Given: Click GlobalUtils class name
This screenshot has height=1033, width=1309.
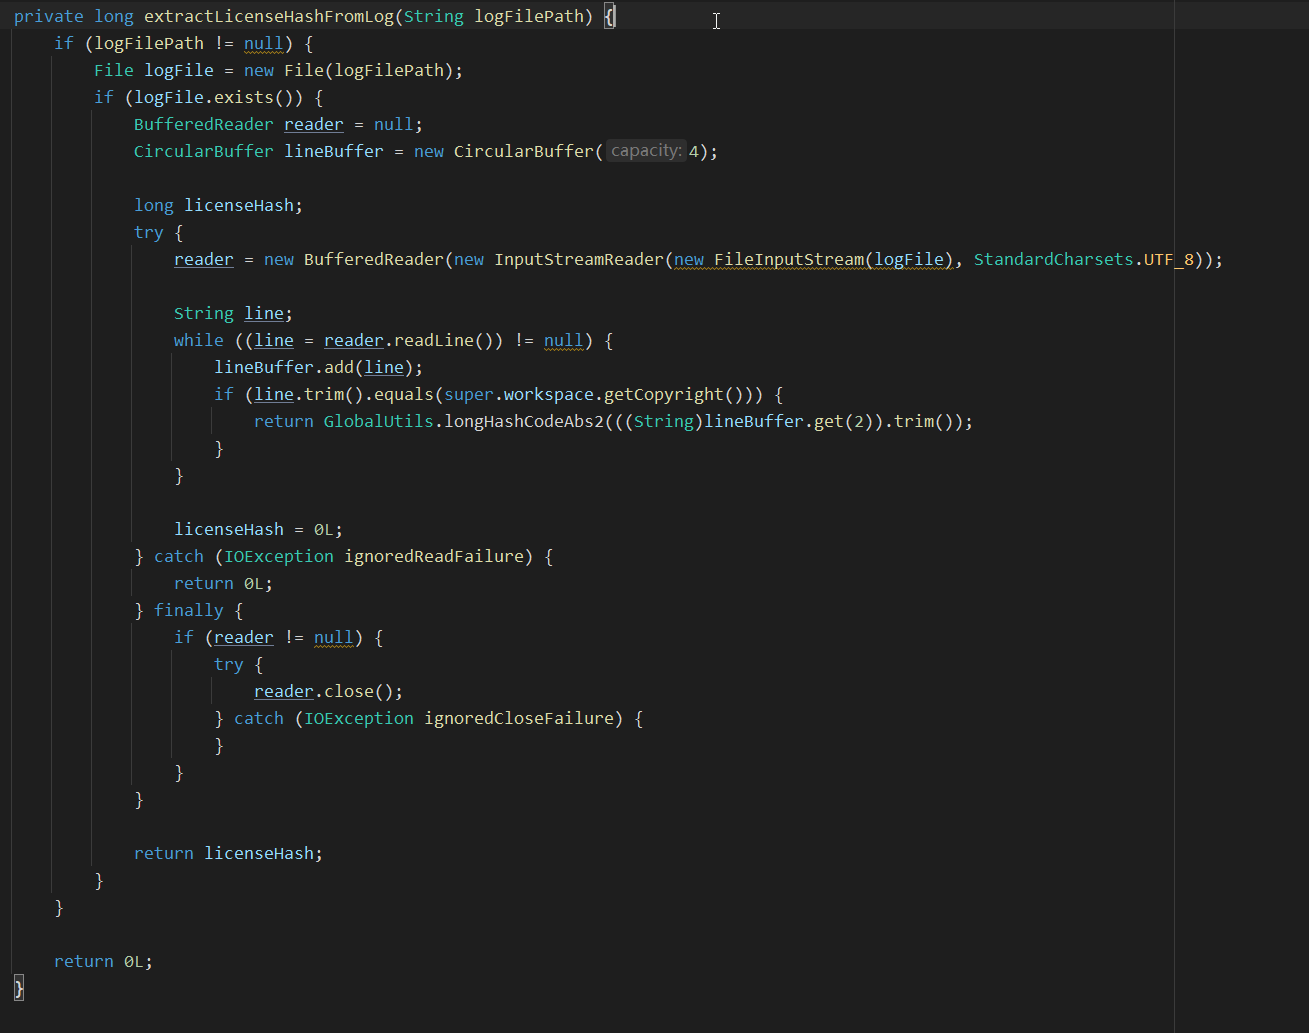Looking at the screenshot, I should (x=378, y=421).
